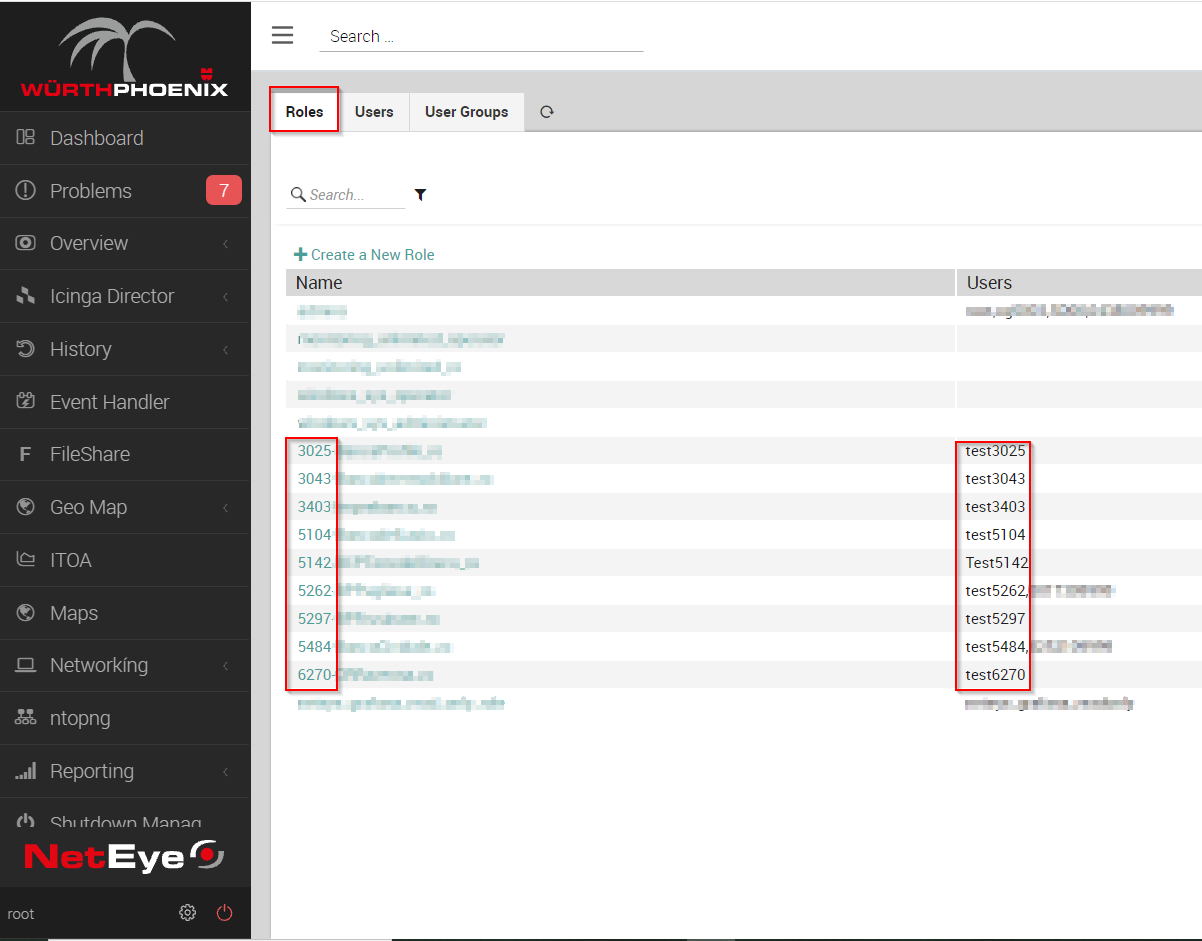The height and width of the screenshot is (941, 1202).
Task: View the Problems list showing 7 alerts
Action: tap(90, 190)
